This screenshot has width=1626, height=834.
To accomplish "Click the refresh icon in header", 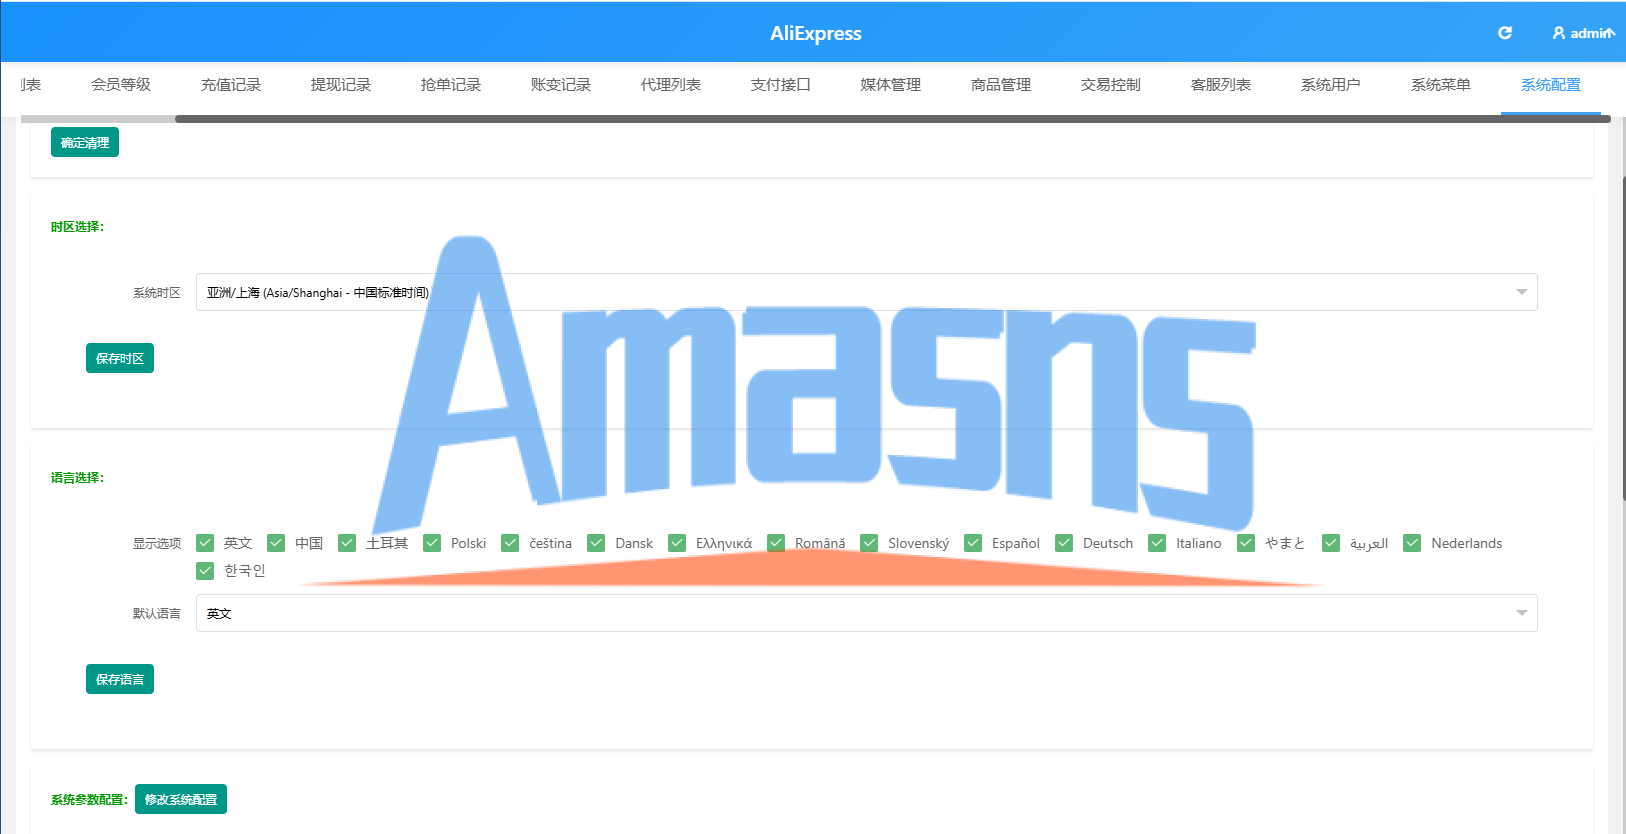I will click(x=1504, y=33).
